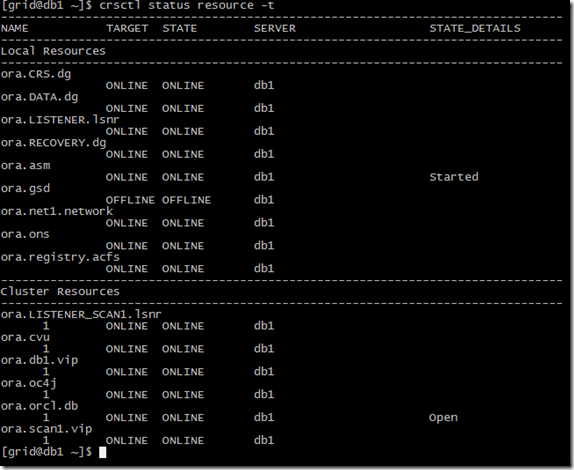This screenshot has height=470, width=574.
Task: Click the top [grid@db1 ~]$ prompt text
Action: [46, 5]
